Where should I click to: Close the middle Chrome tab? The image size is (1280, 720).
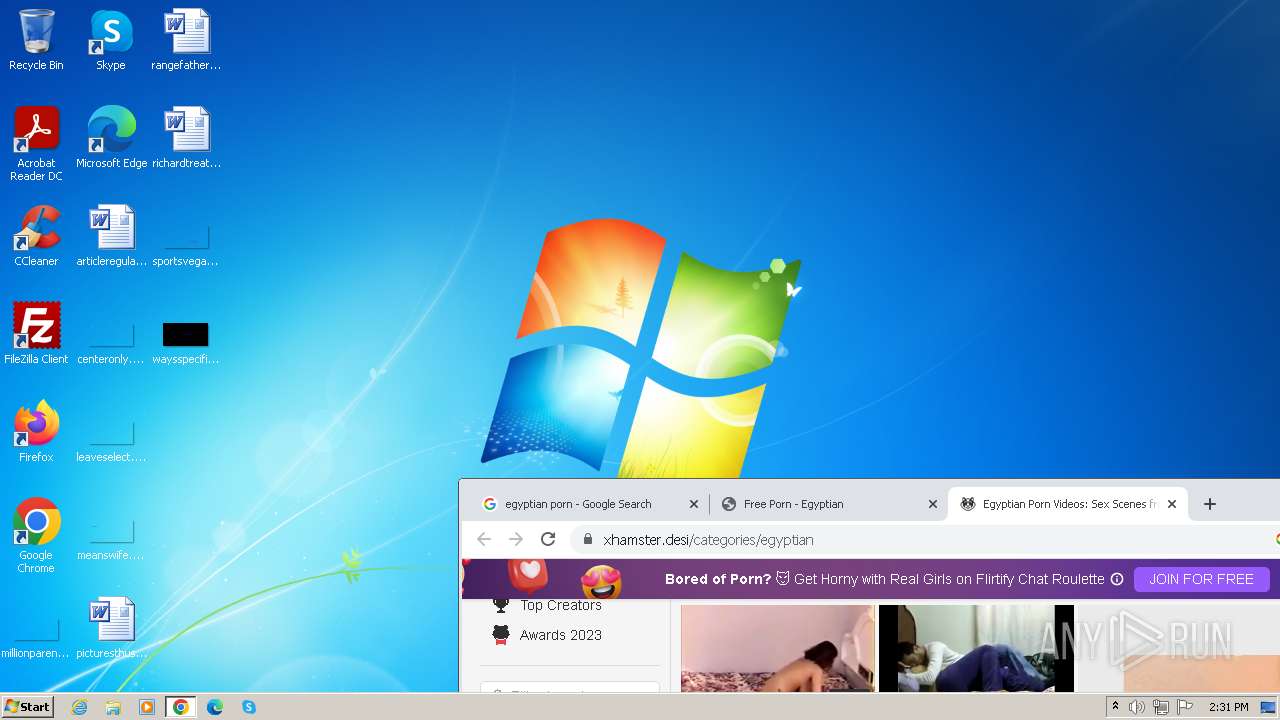point(933,504)
